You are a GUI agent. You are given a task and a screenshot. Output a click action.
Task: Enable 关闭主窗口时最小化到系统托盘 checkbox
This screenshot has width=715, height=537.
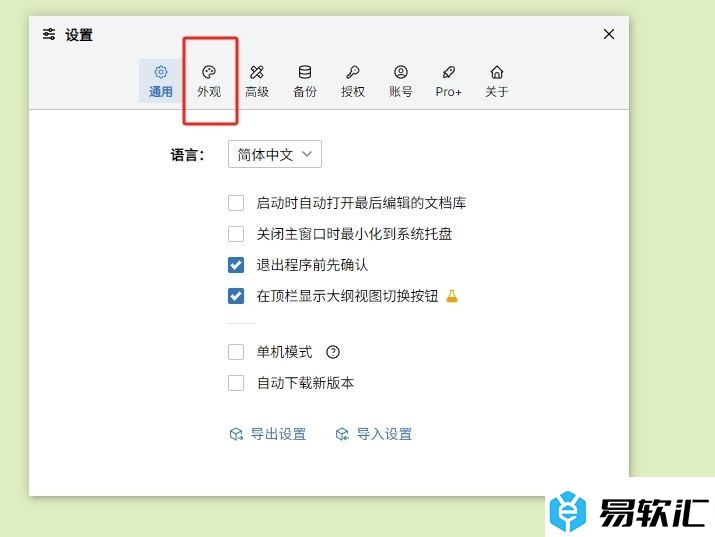point(236,234)
